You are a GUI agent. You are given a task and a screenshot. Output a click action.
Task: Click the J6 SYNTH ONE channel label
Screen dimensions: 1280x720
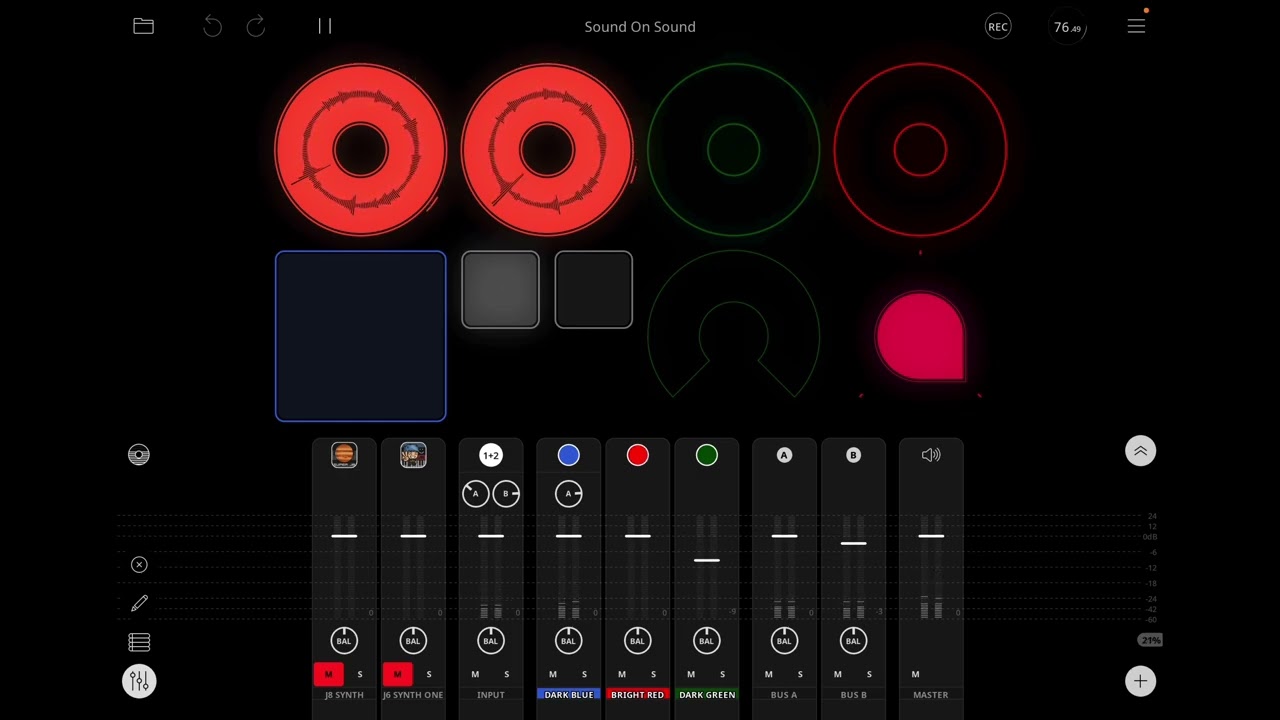[413, 695]
